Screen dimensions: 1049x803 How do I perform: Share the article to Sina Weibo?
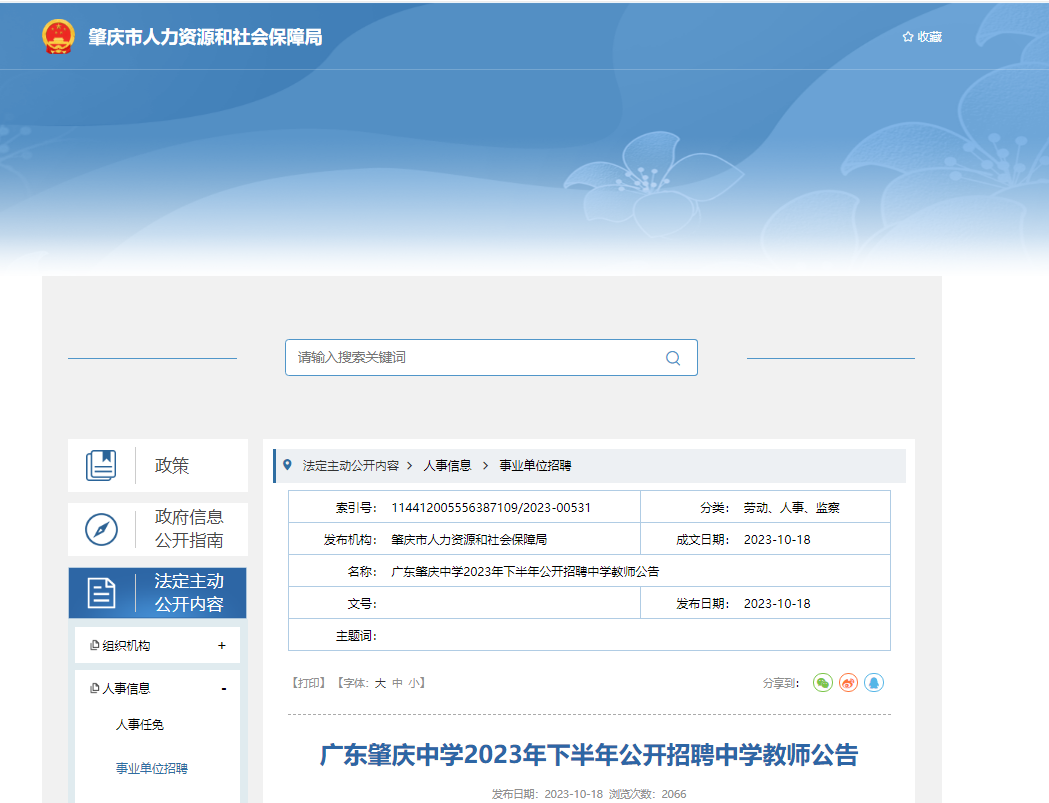[x=848, y=683]
